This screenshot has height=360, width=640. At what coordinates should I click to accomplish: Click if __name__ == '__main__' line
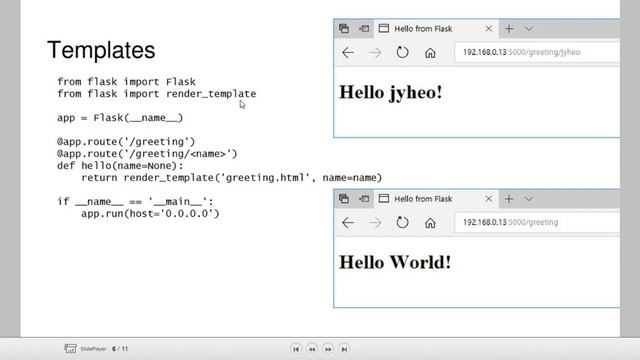click(x=135, y=202)
